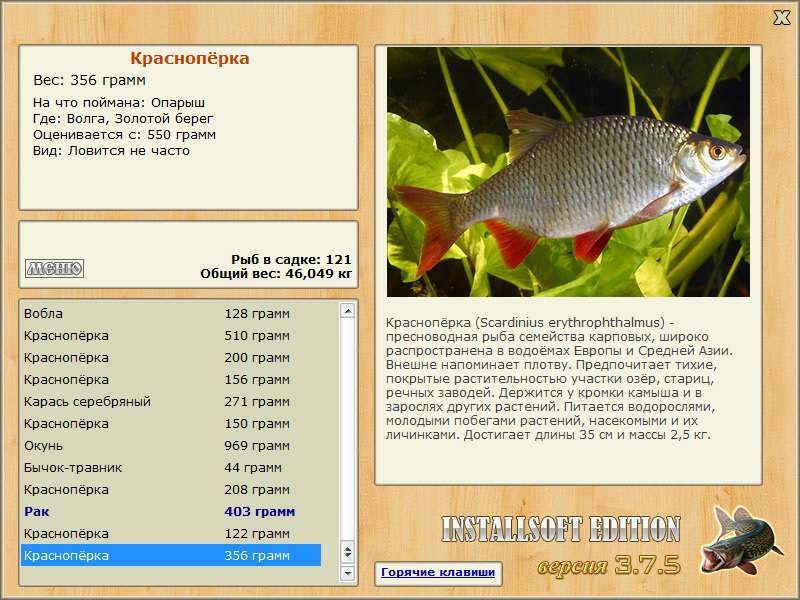Select Бычок-травник 44 грамм row
Image resolution: width=800 pixels, height=600 pixels.
tap(171, 467)
